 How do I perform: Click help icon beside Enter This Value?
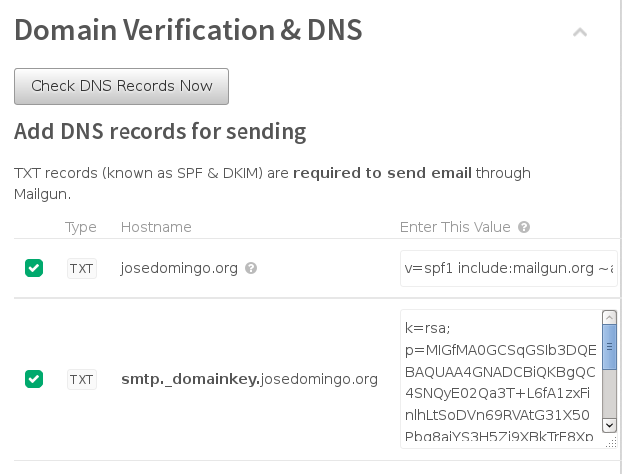tap(524, 228)
